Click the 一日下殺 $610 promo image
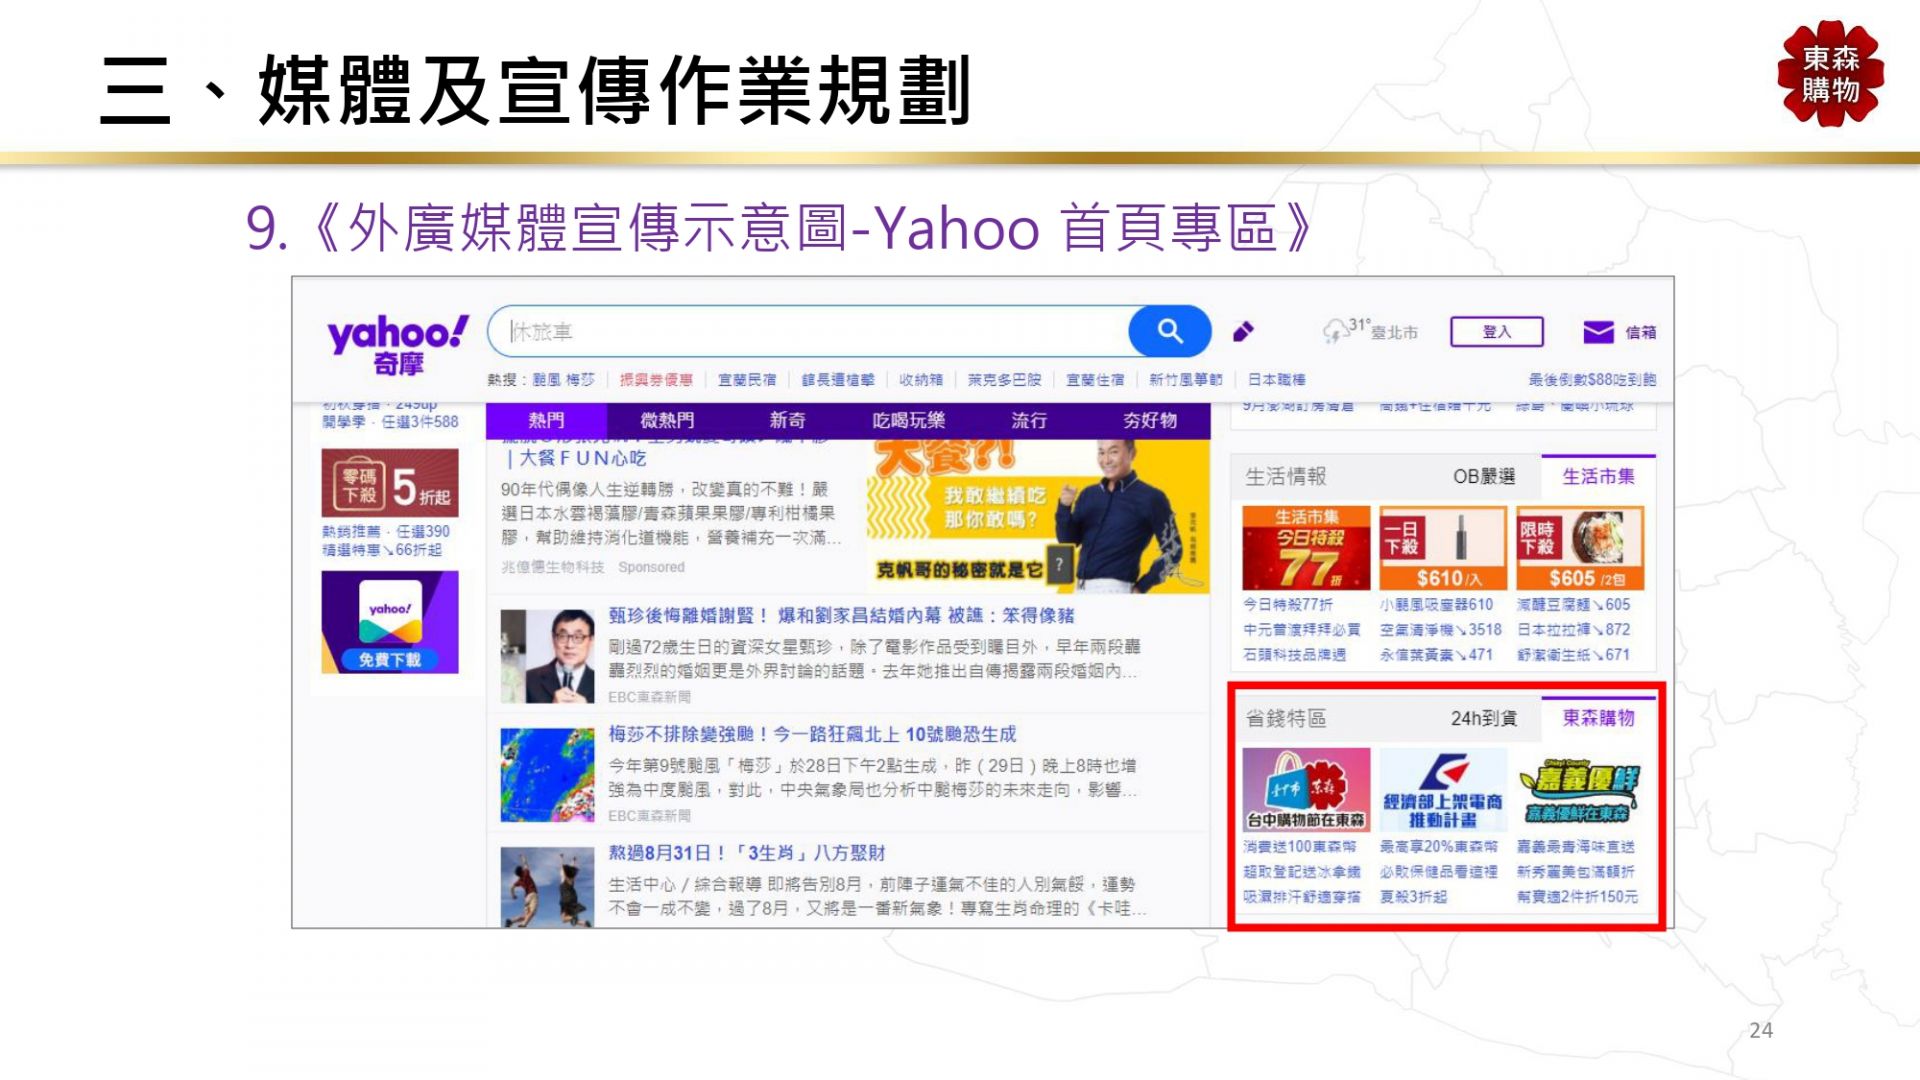 pos(1443,548)
